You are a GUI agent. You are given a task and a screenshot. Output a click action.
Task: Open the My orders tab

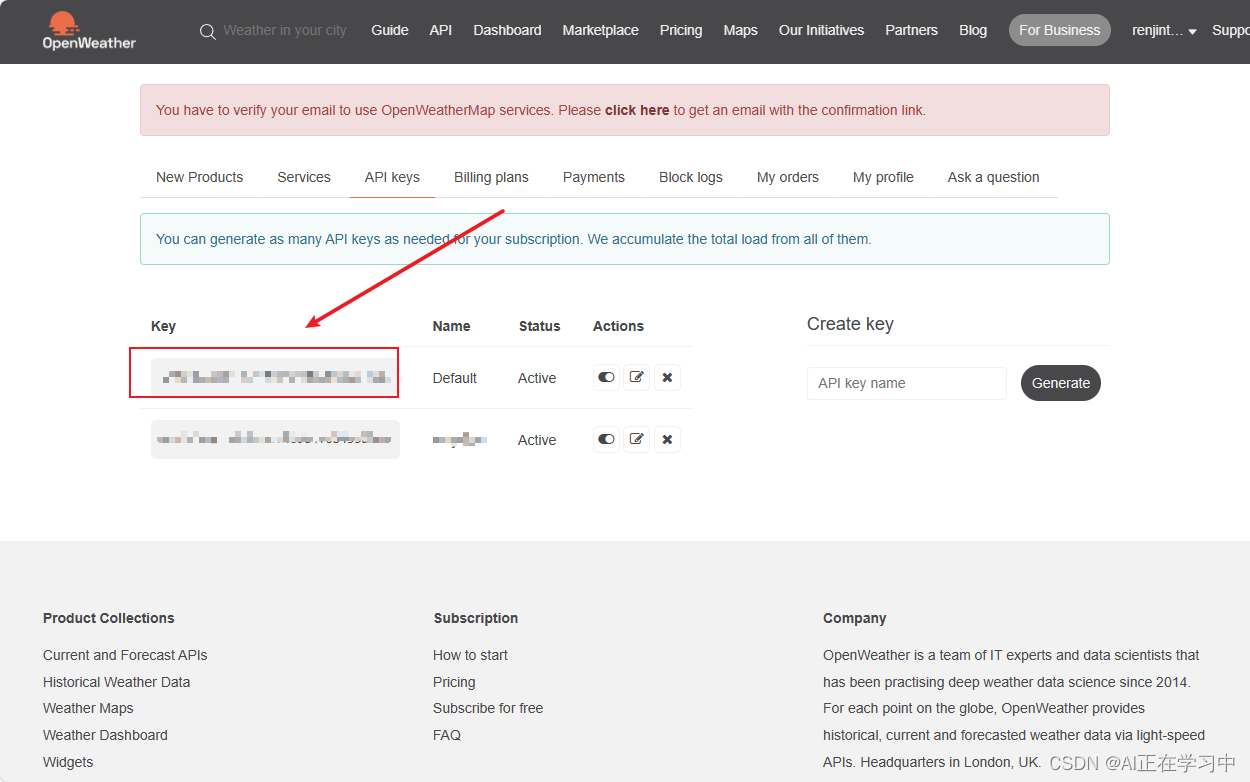788,177
